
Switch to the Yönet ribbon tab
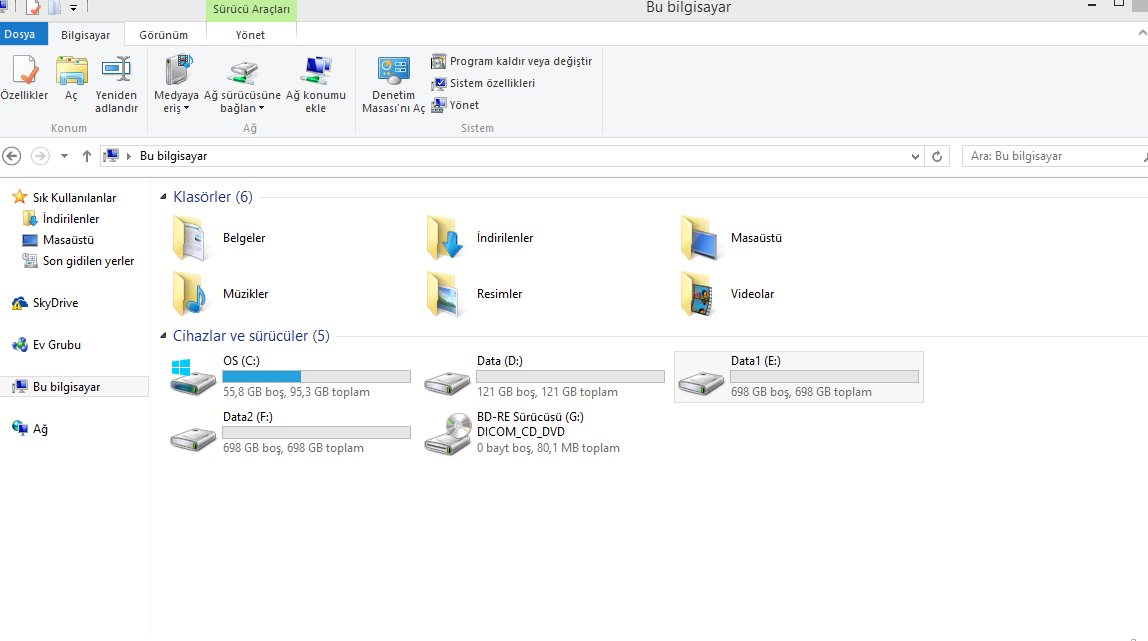coord(250,35)
